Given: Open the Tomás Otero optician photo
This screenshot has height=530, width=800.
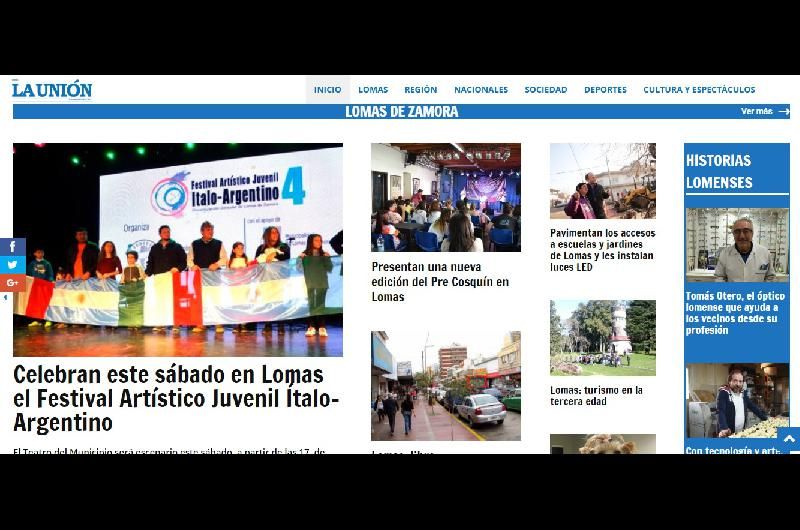Looking at the screenshot, I should pos(736,245).
